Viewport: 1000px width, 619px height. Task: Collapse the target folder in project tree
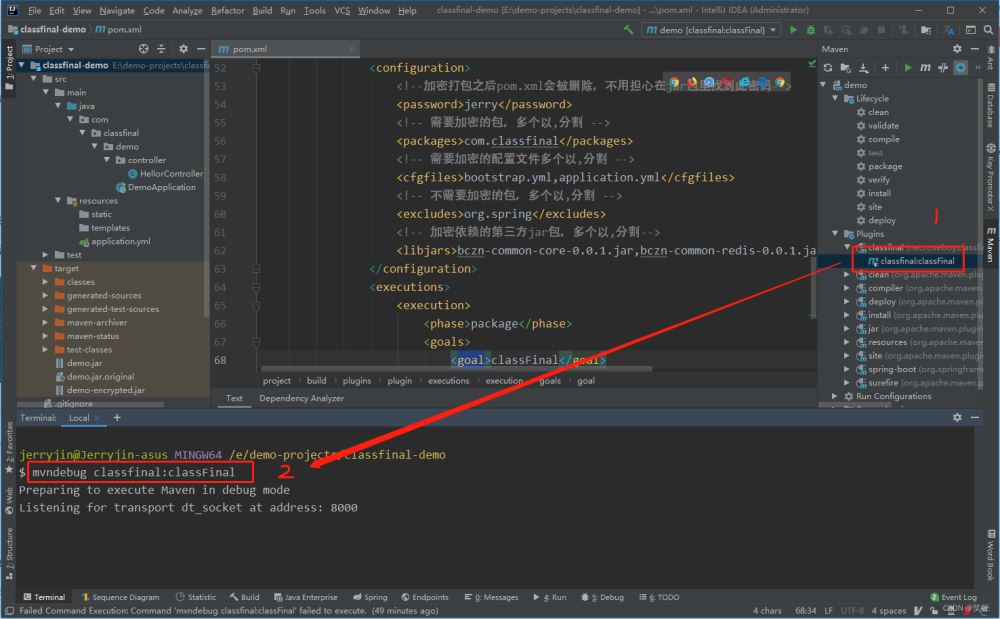pos(34,268)
